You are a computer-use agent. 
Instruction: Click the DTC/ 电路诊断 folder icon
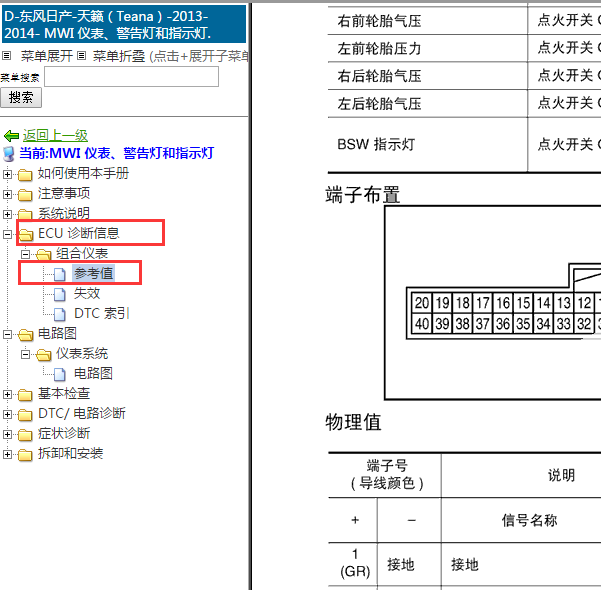coord(25,415)
